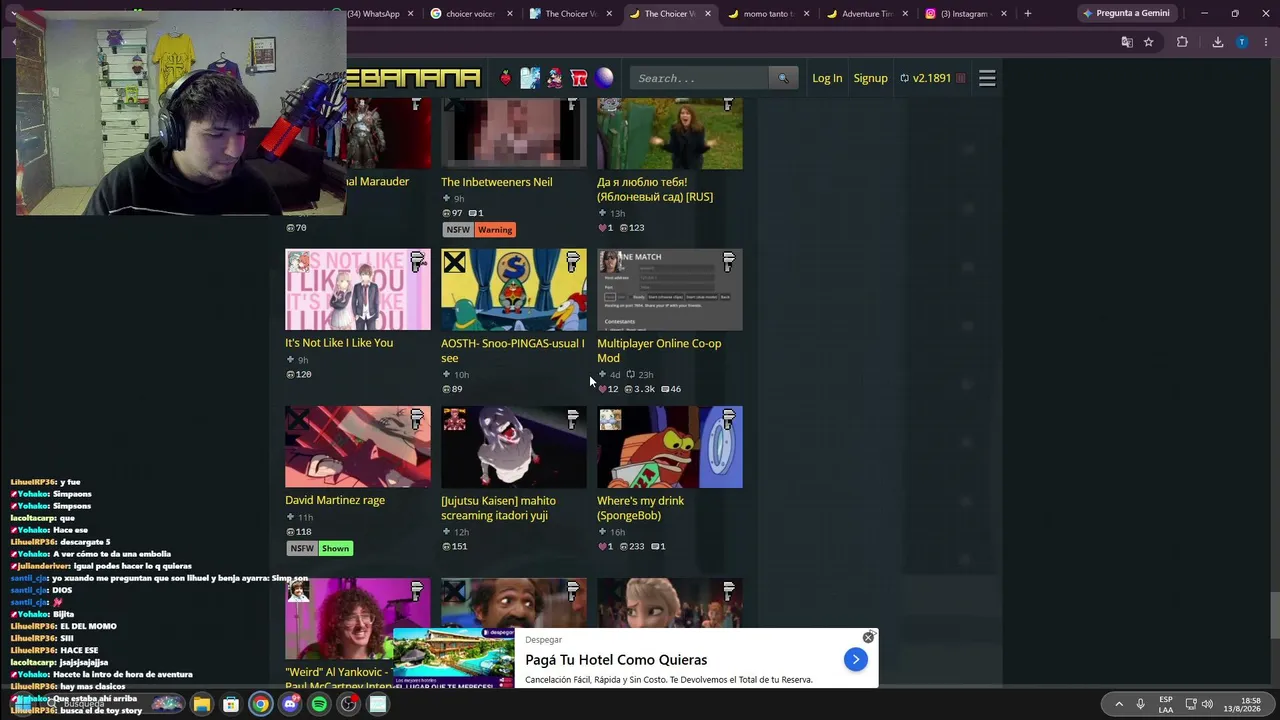The image size is (1280, 720).
Task: Open a new browser tab
Action: pos(1027,14)
